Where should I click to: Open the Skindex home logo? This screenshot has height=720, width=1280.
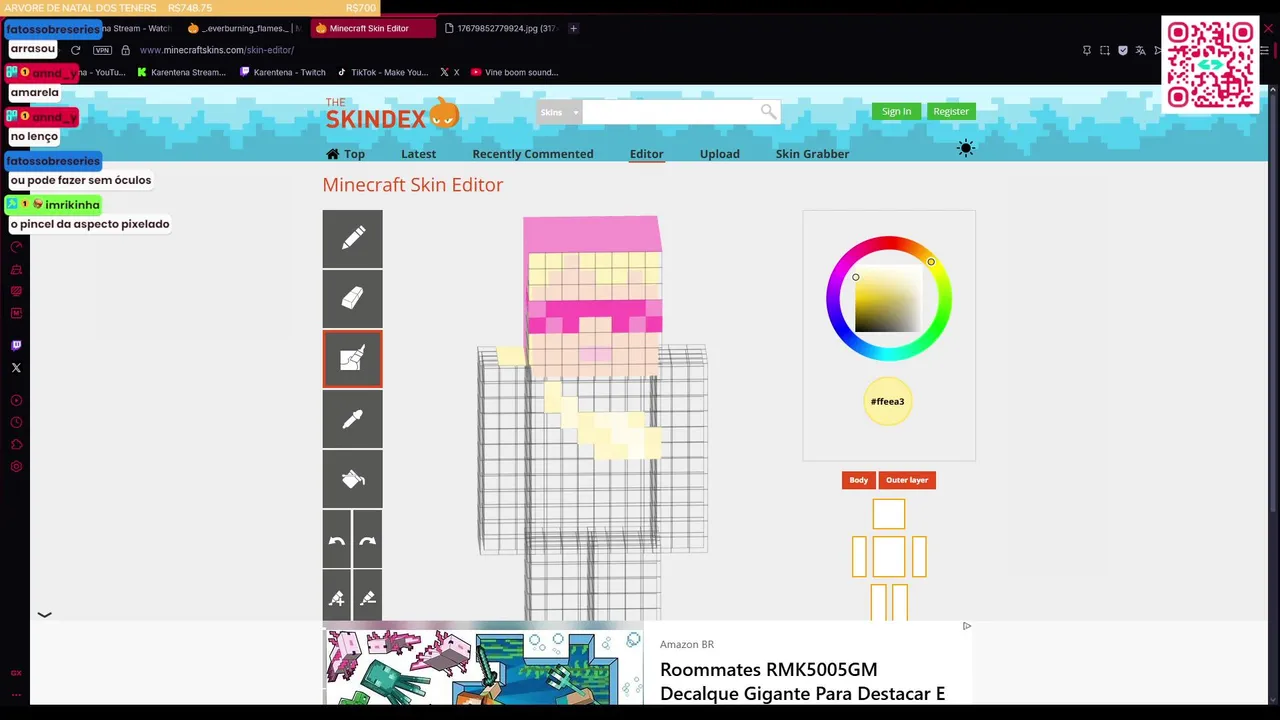tap(393, 113)
